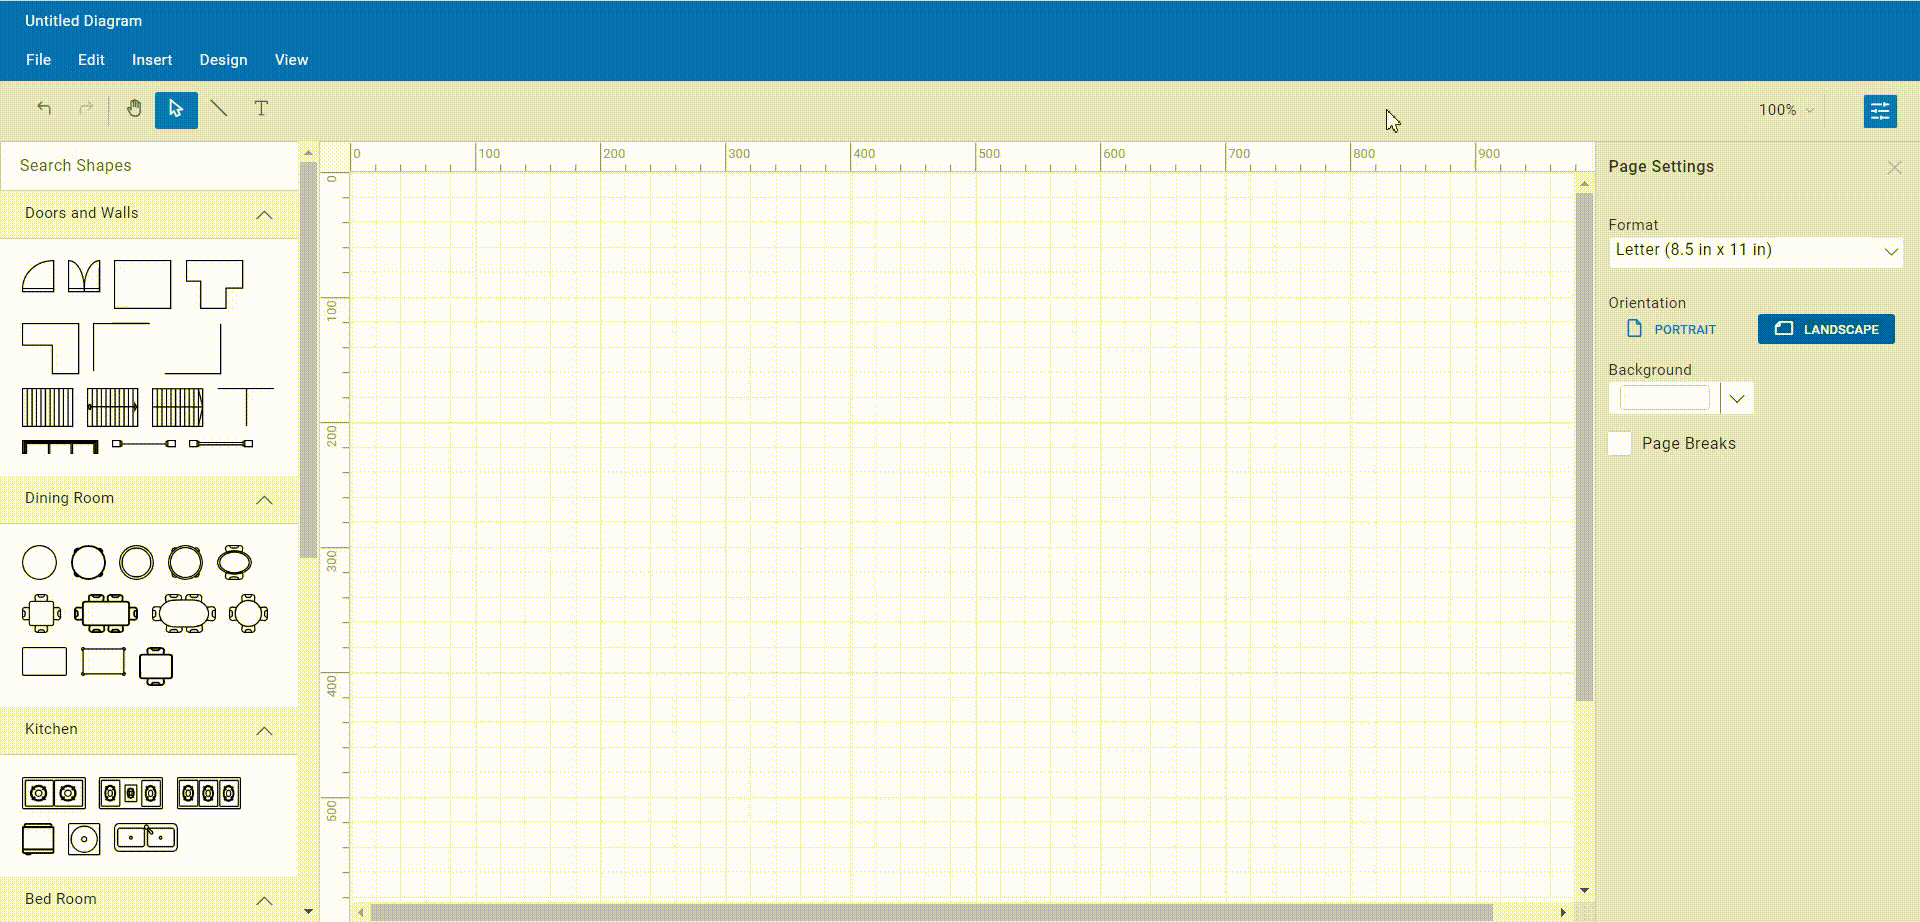Screen dimensions: 1920x922
Task: Collapse the Dining Room section
Action: [264, 500]
